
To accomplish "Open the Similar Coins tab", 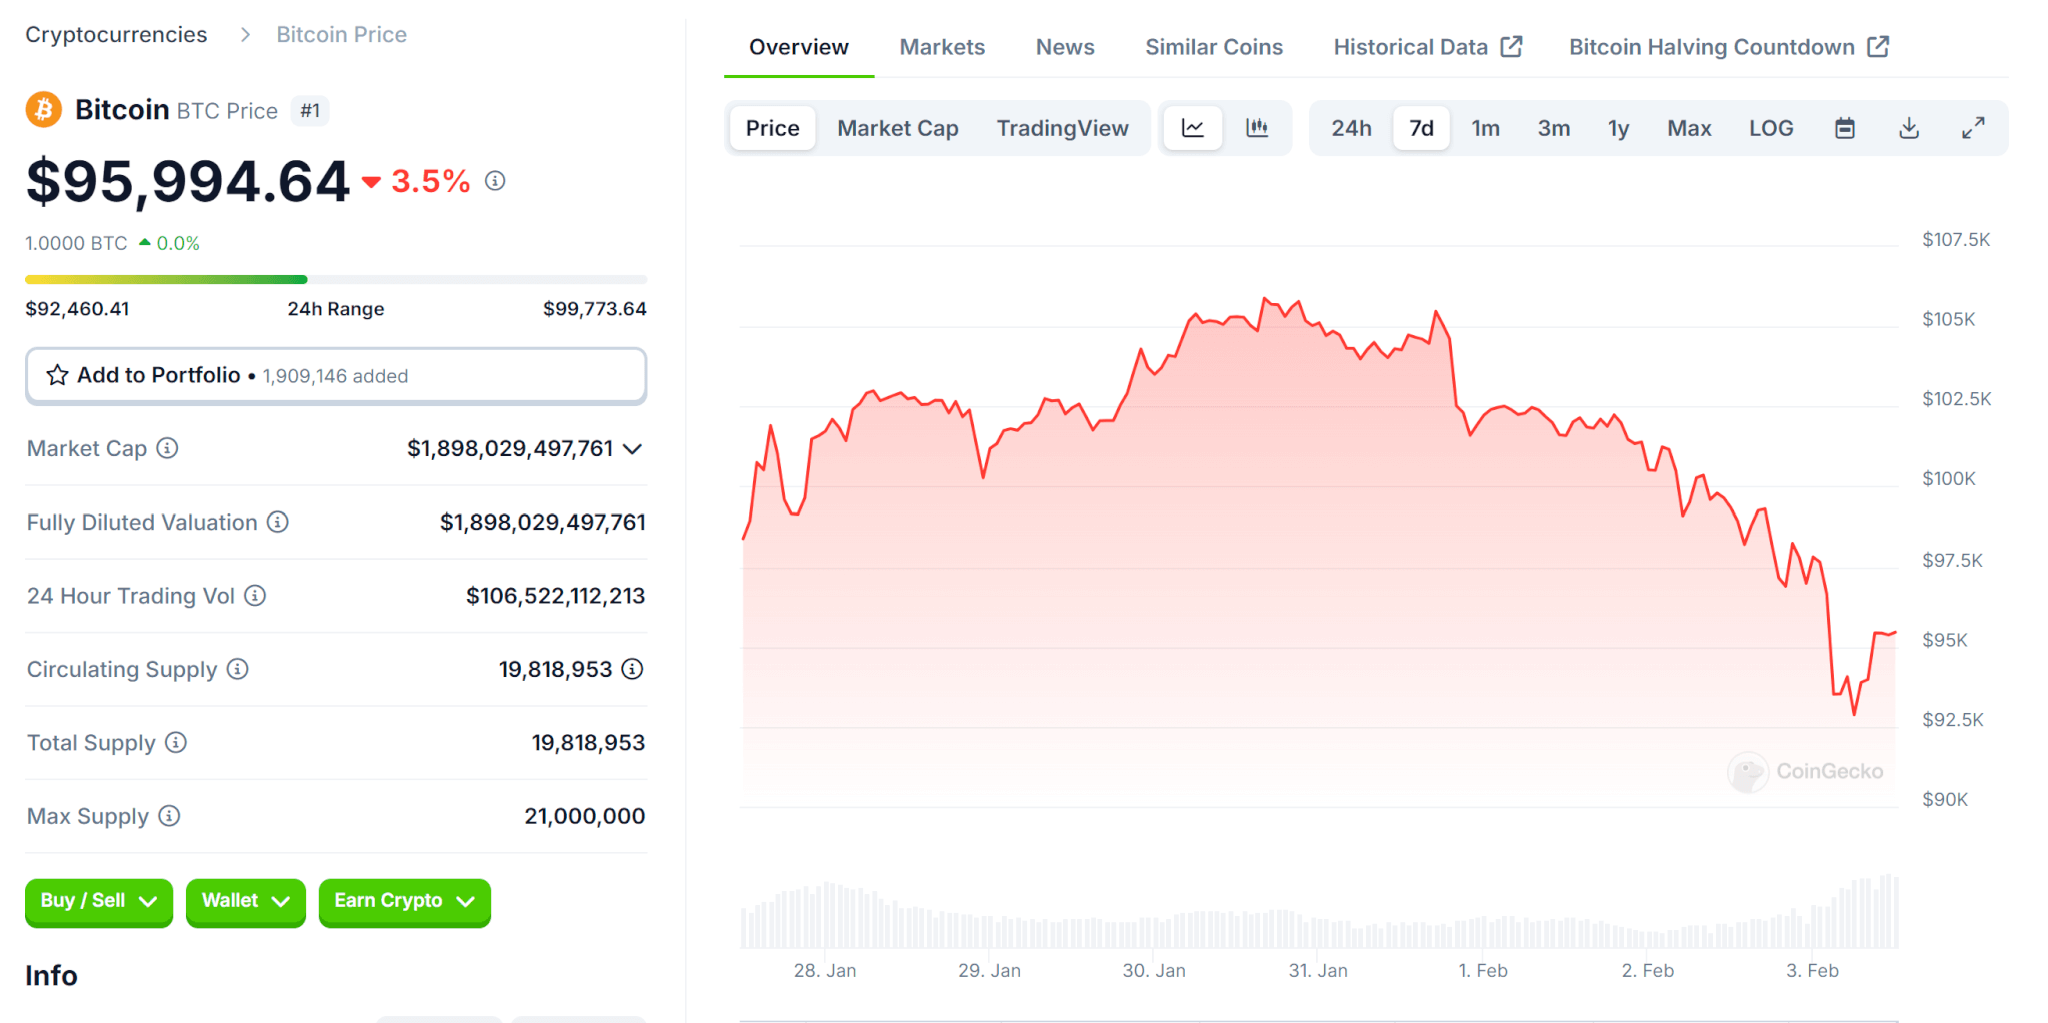I will [x=1213, y=47].
